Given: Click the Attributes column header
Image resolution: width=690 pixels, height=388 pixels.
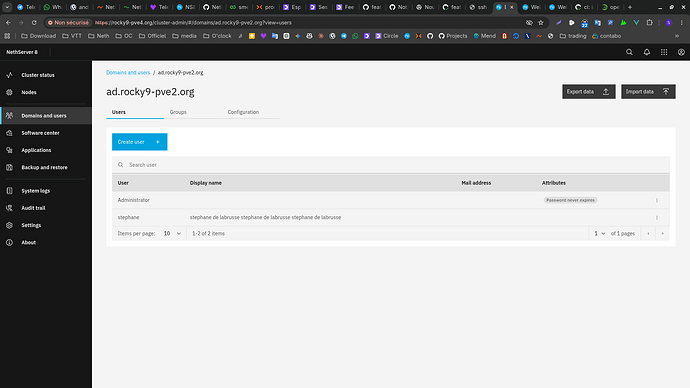Looking at the screenshot, I should (554, 183).
